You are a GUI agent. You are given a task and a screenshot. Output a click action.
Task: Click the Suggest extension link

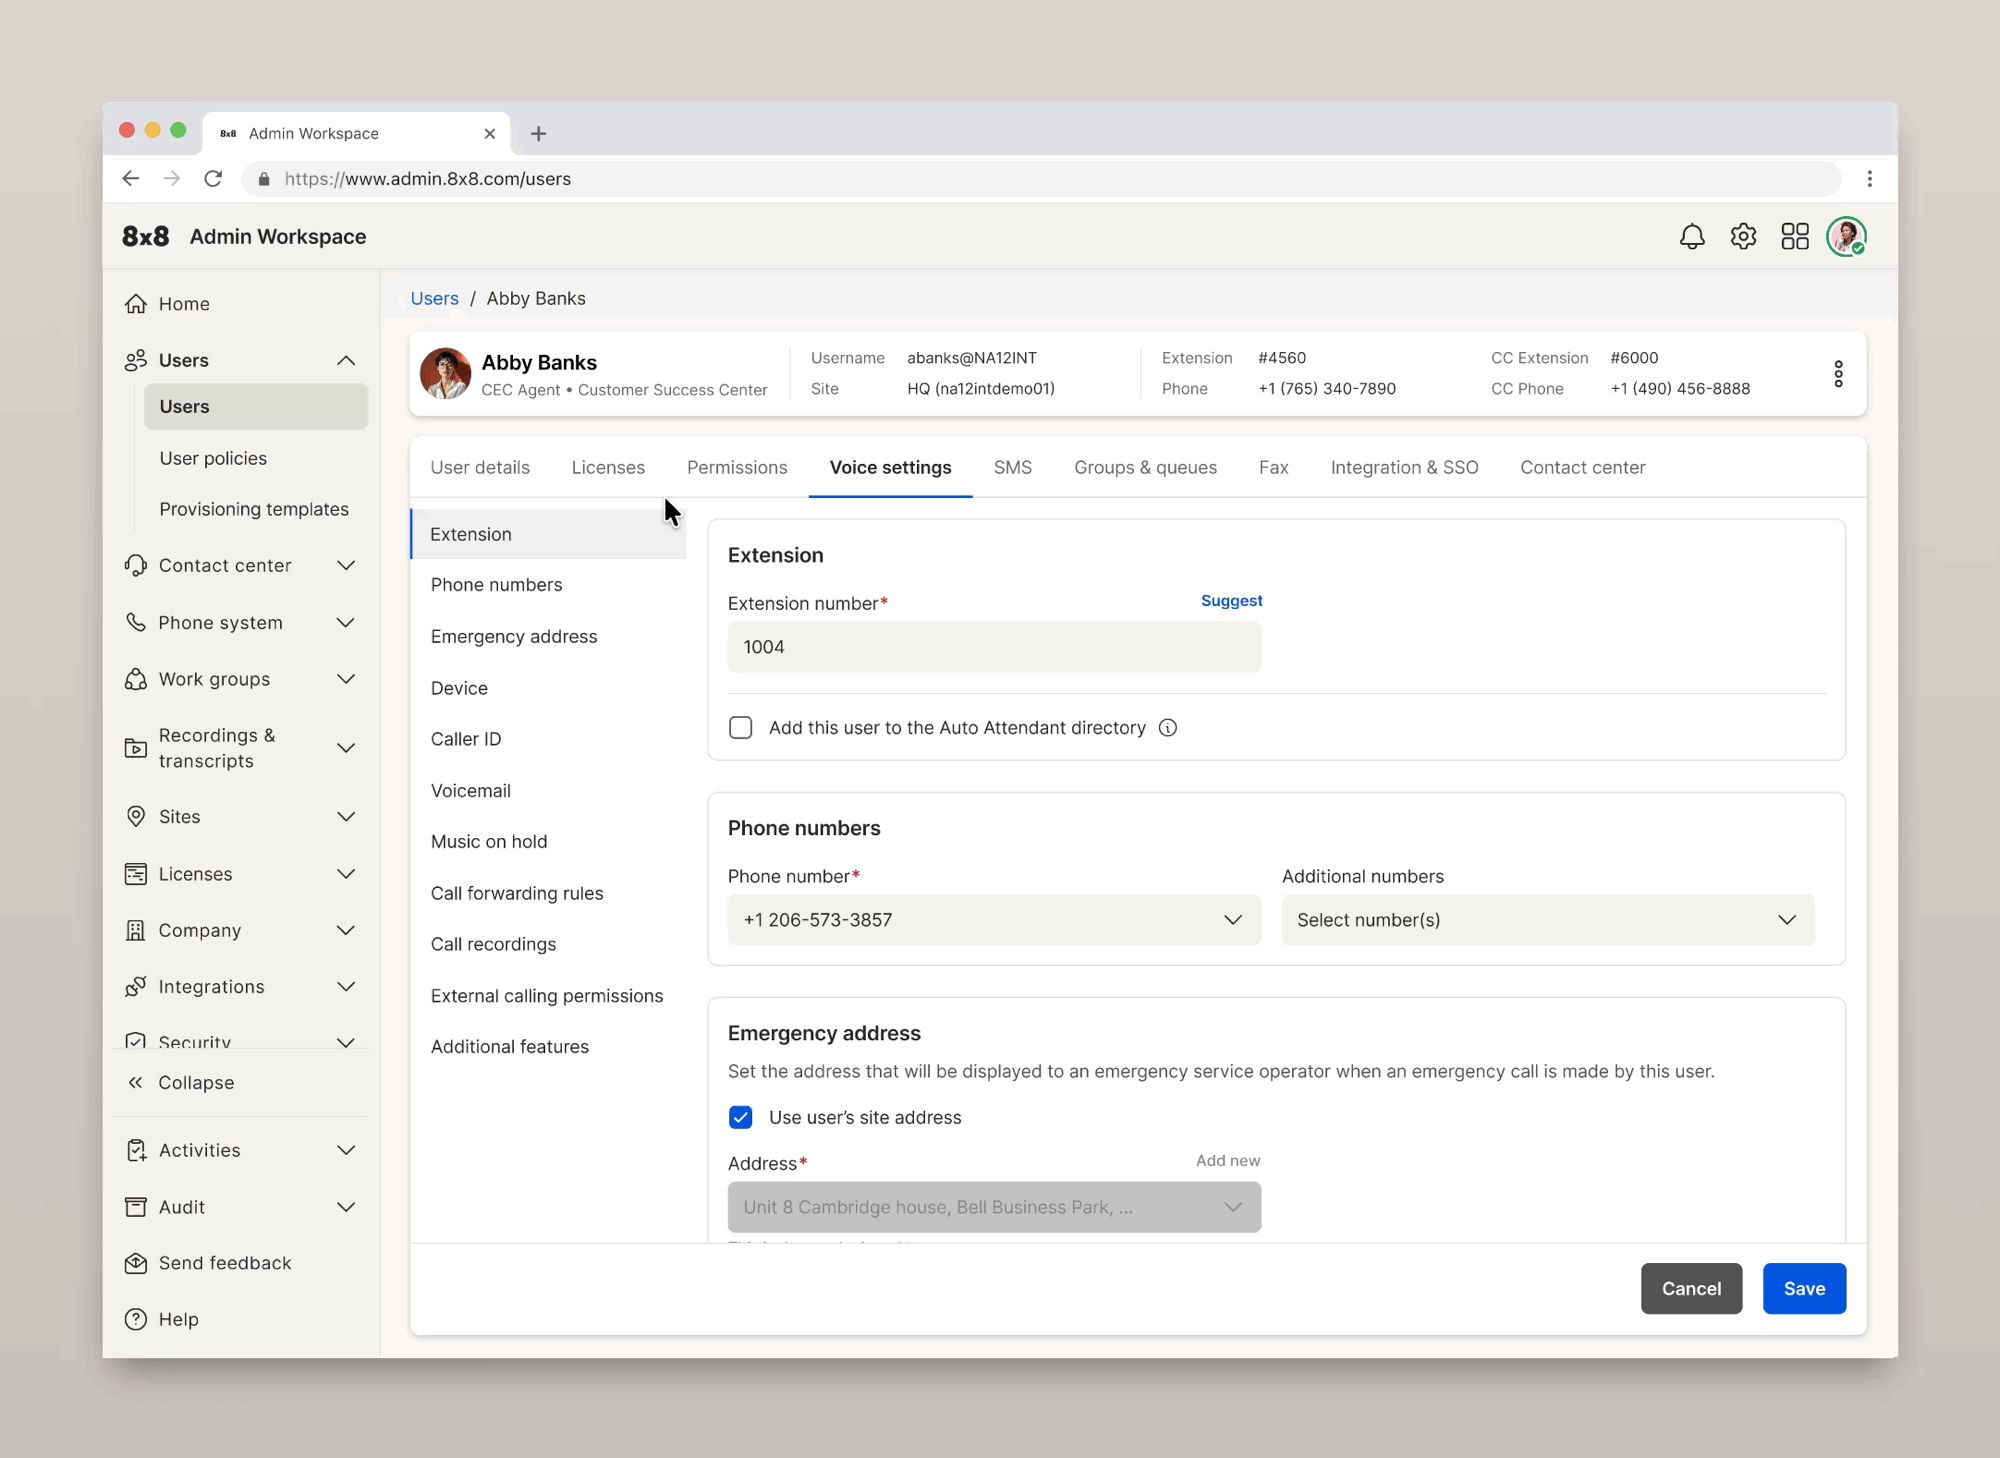[x=1231, y=601]
